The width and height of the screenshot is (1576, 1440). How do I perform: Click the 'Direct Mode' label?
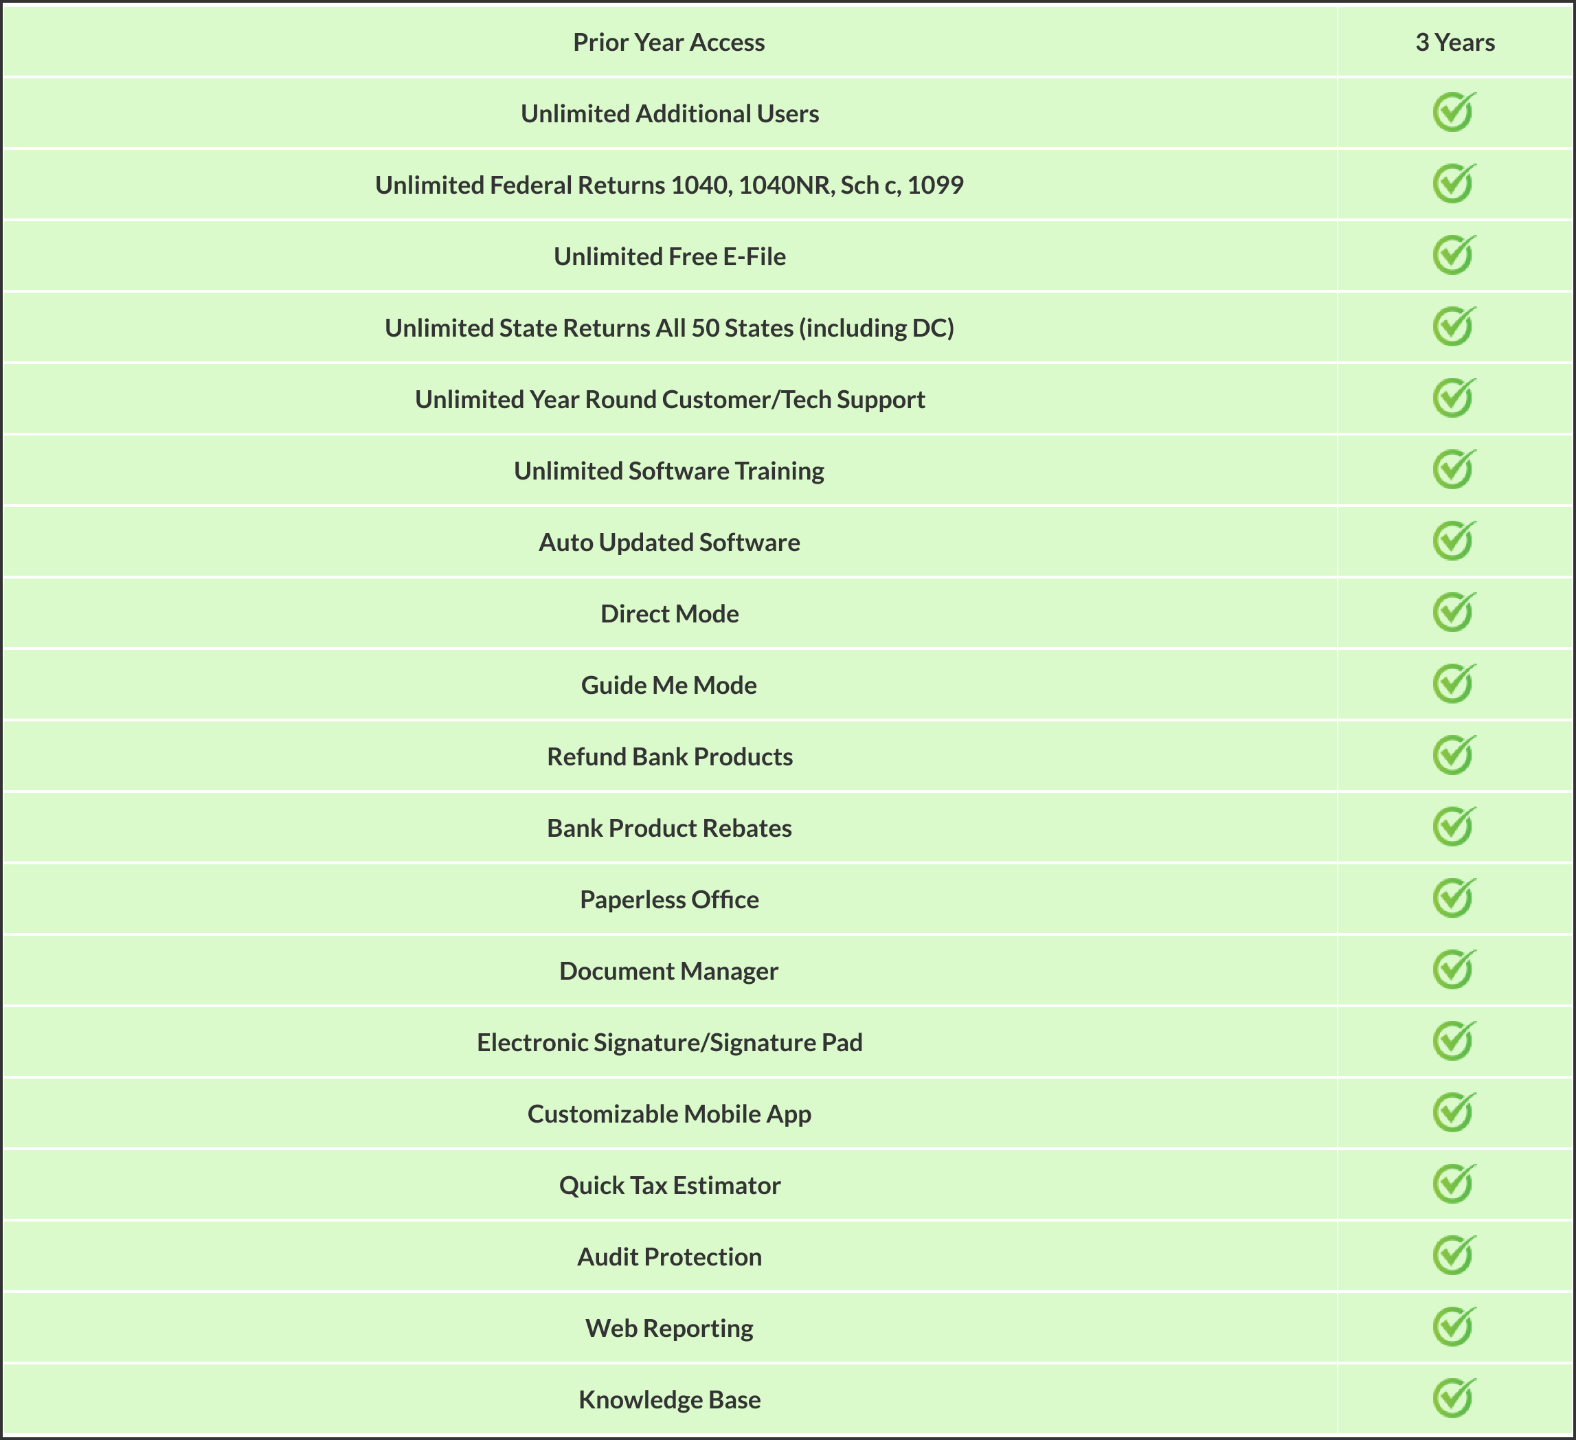[670, 614]
